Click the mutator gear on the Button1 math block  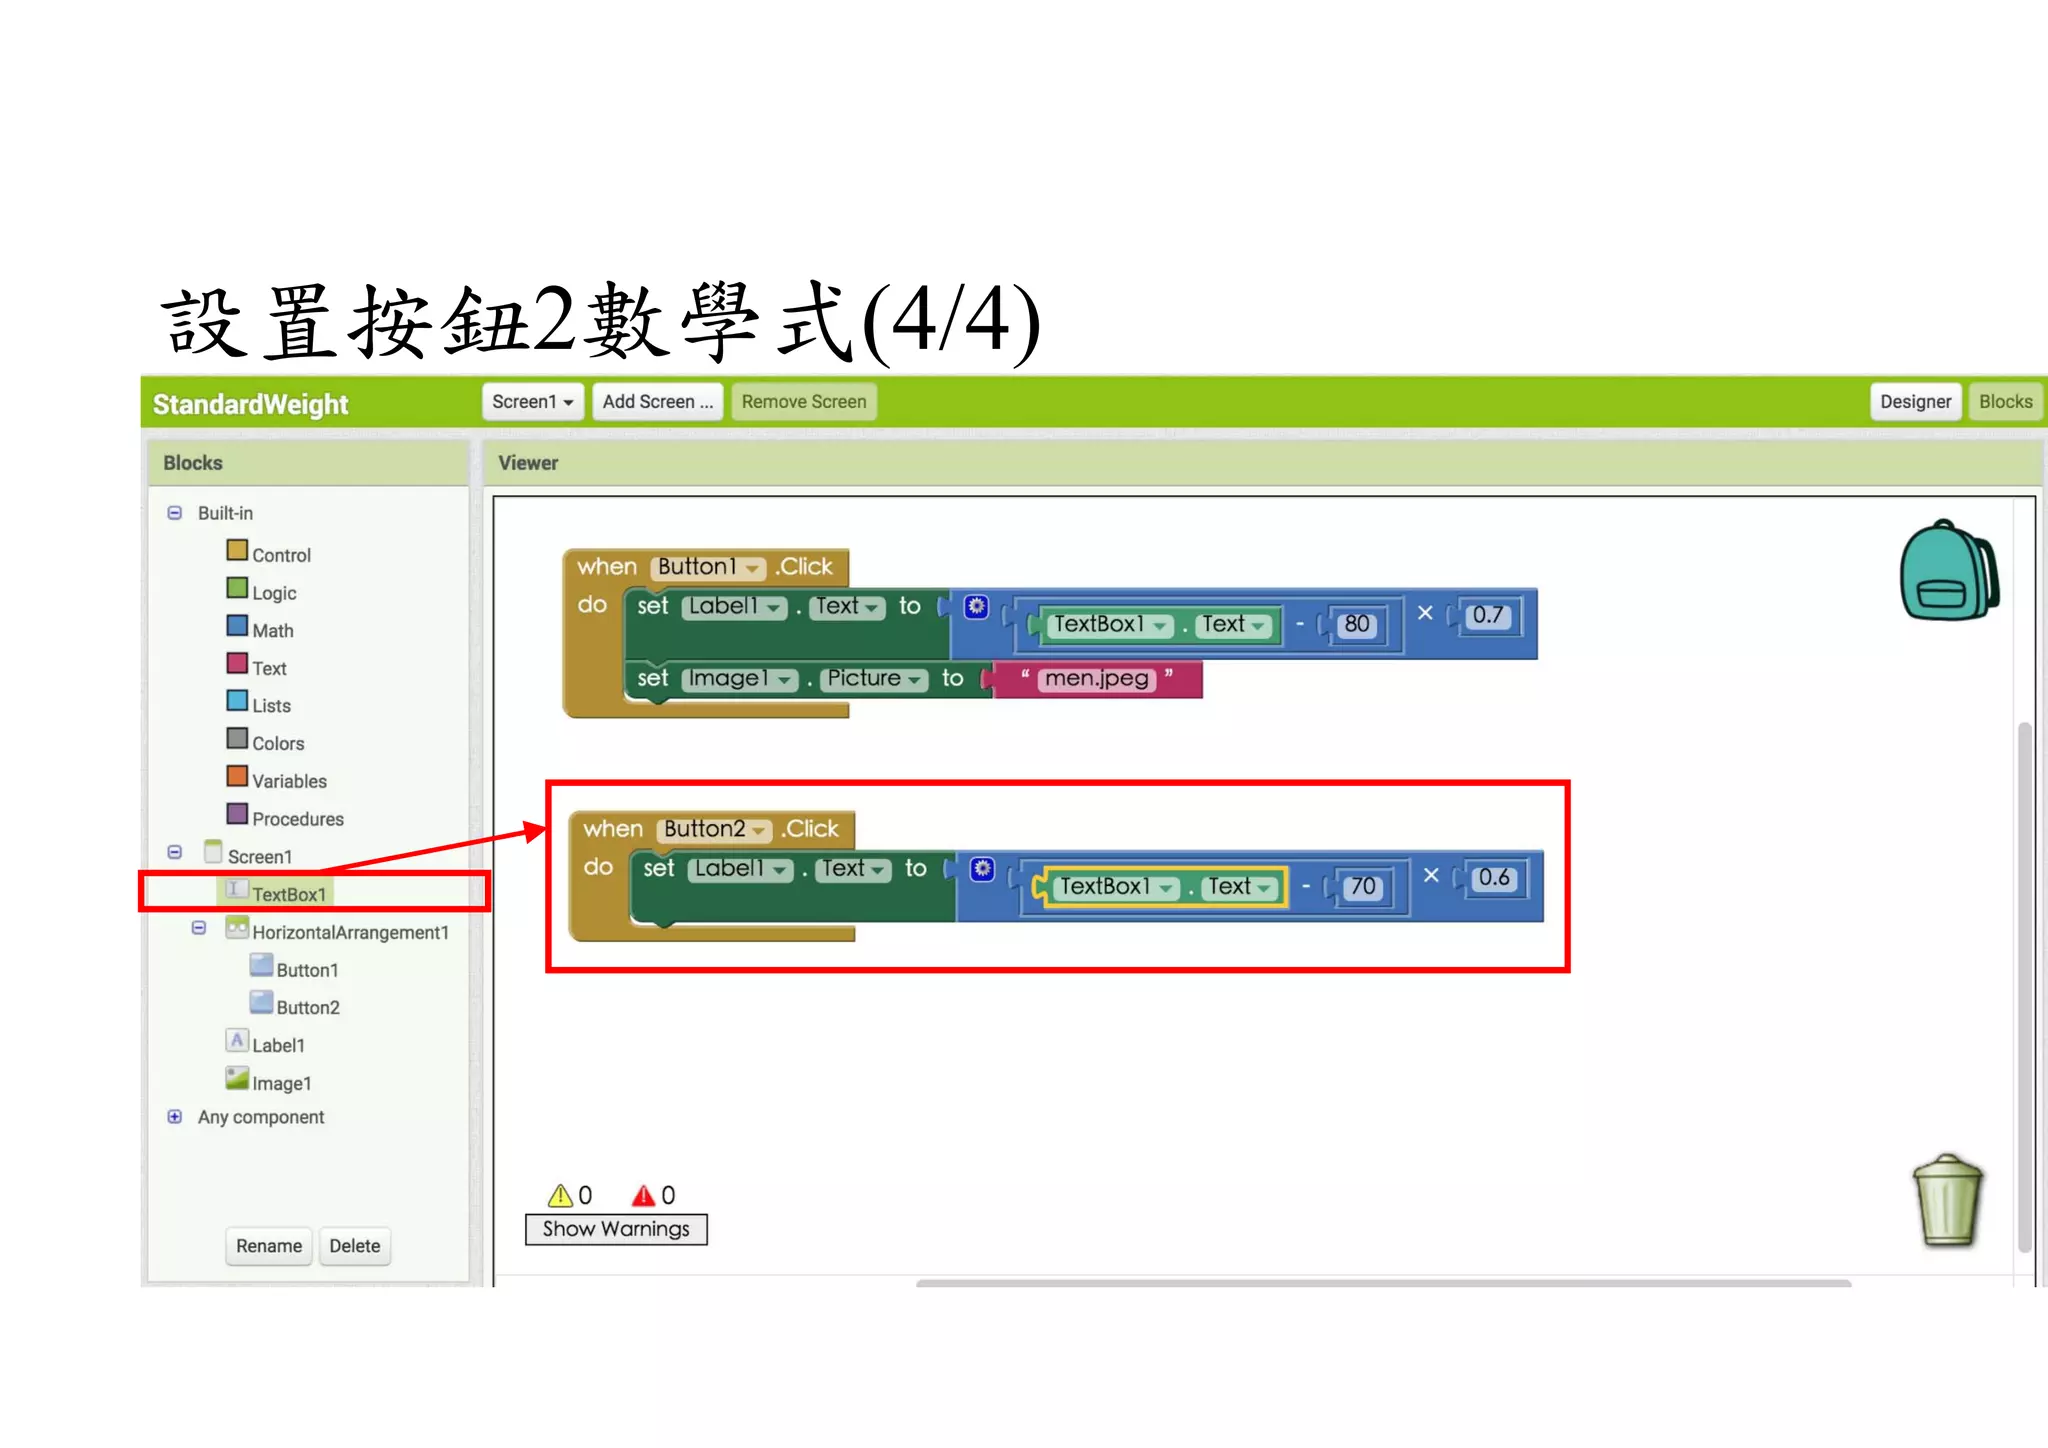click(976, 607)
